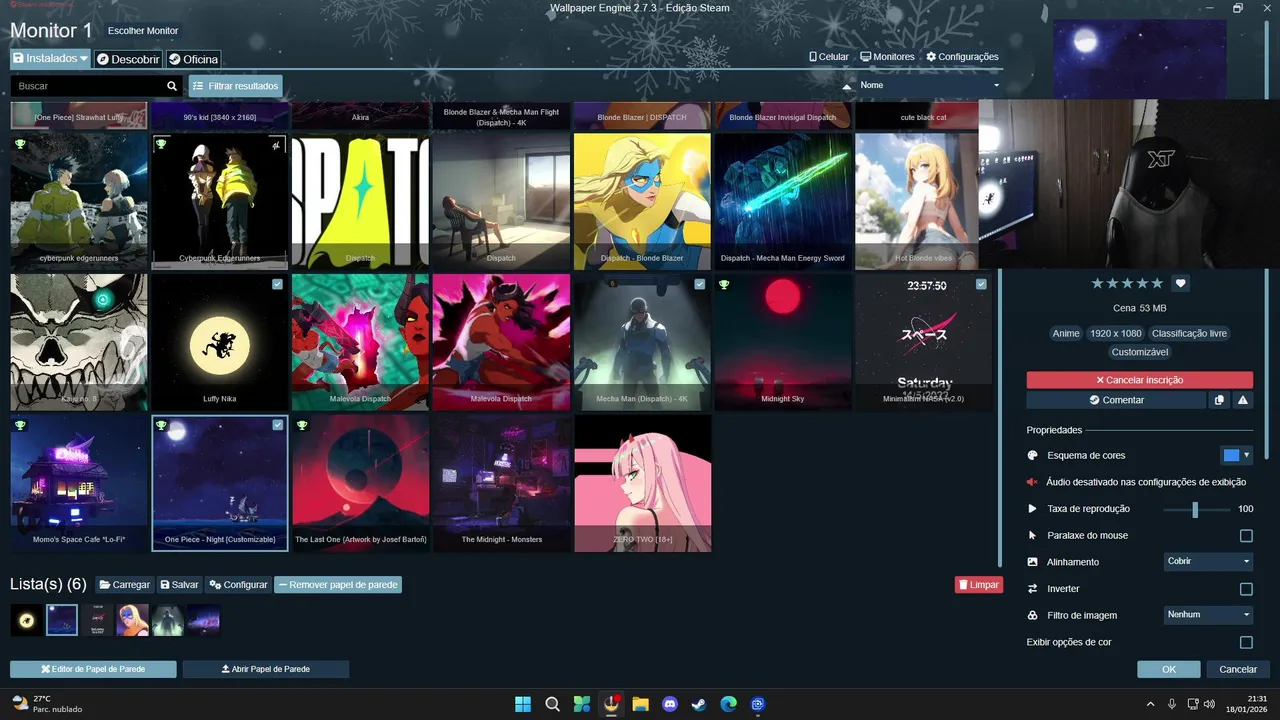1280x720 pixels.
Task: Confirm with the OK button
Action: pos(1169,669)
